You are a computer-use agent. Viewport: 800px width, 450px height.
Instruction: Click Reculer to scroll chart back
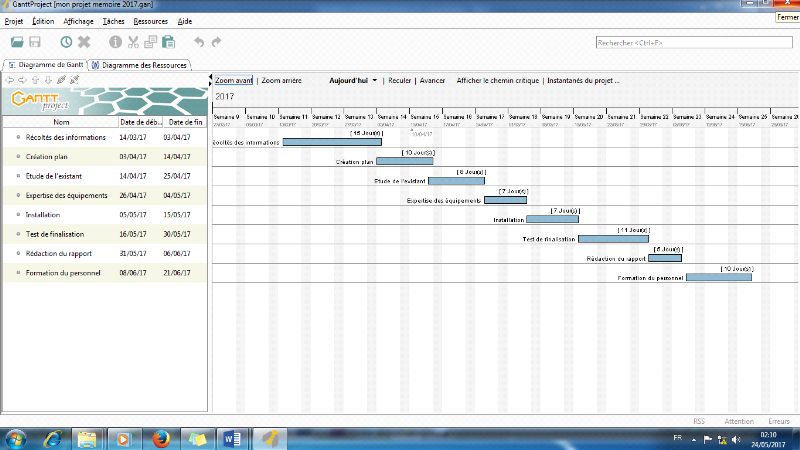click(399, 81)
